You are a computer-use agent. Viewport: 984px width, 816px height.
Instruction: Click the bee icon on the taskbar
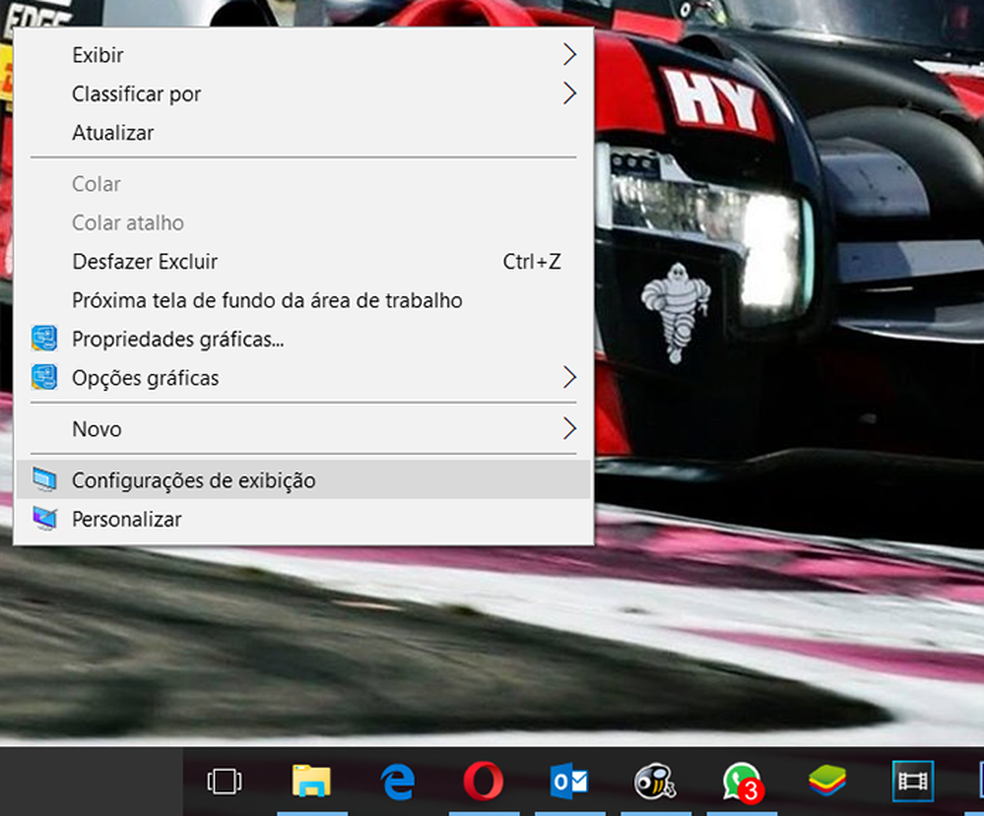click(x=655, y=781)
